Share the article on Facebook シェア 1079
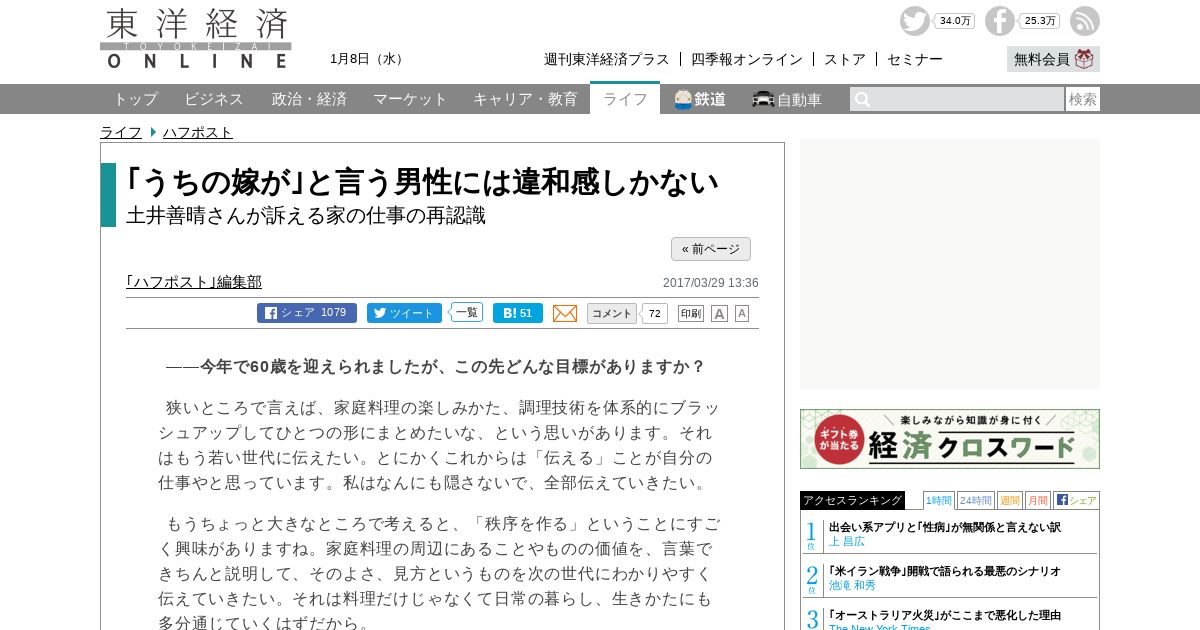Screen dimensions: 1200x630 click(307, 313)
